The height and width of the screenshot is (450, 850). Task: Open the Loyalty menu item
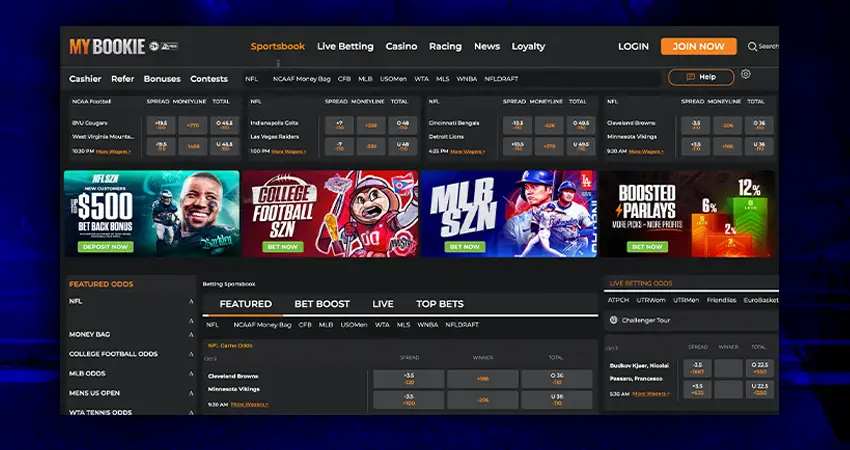point(528,47)
